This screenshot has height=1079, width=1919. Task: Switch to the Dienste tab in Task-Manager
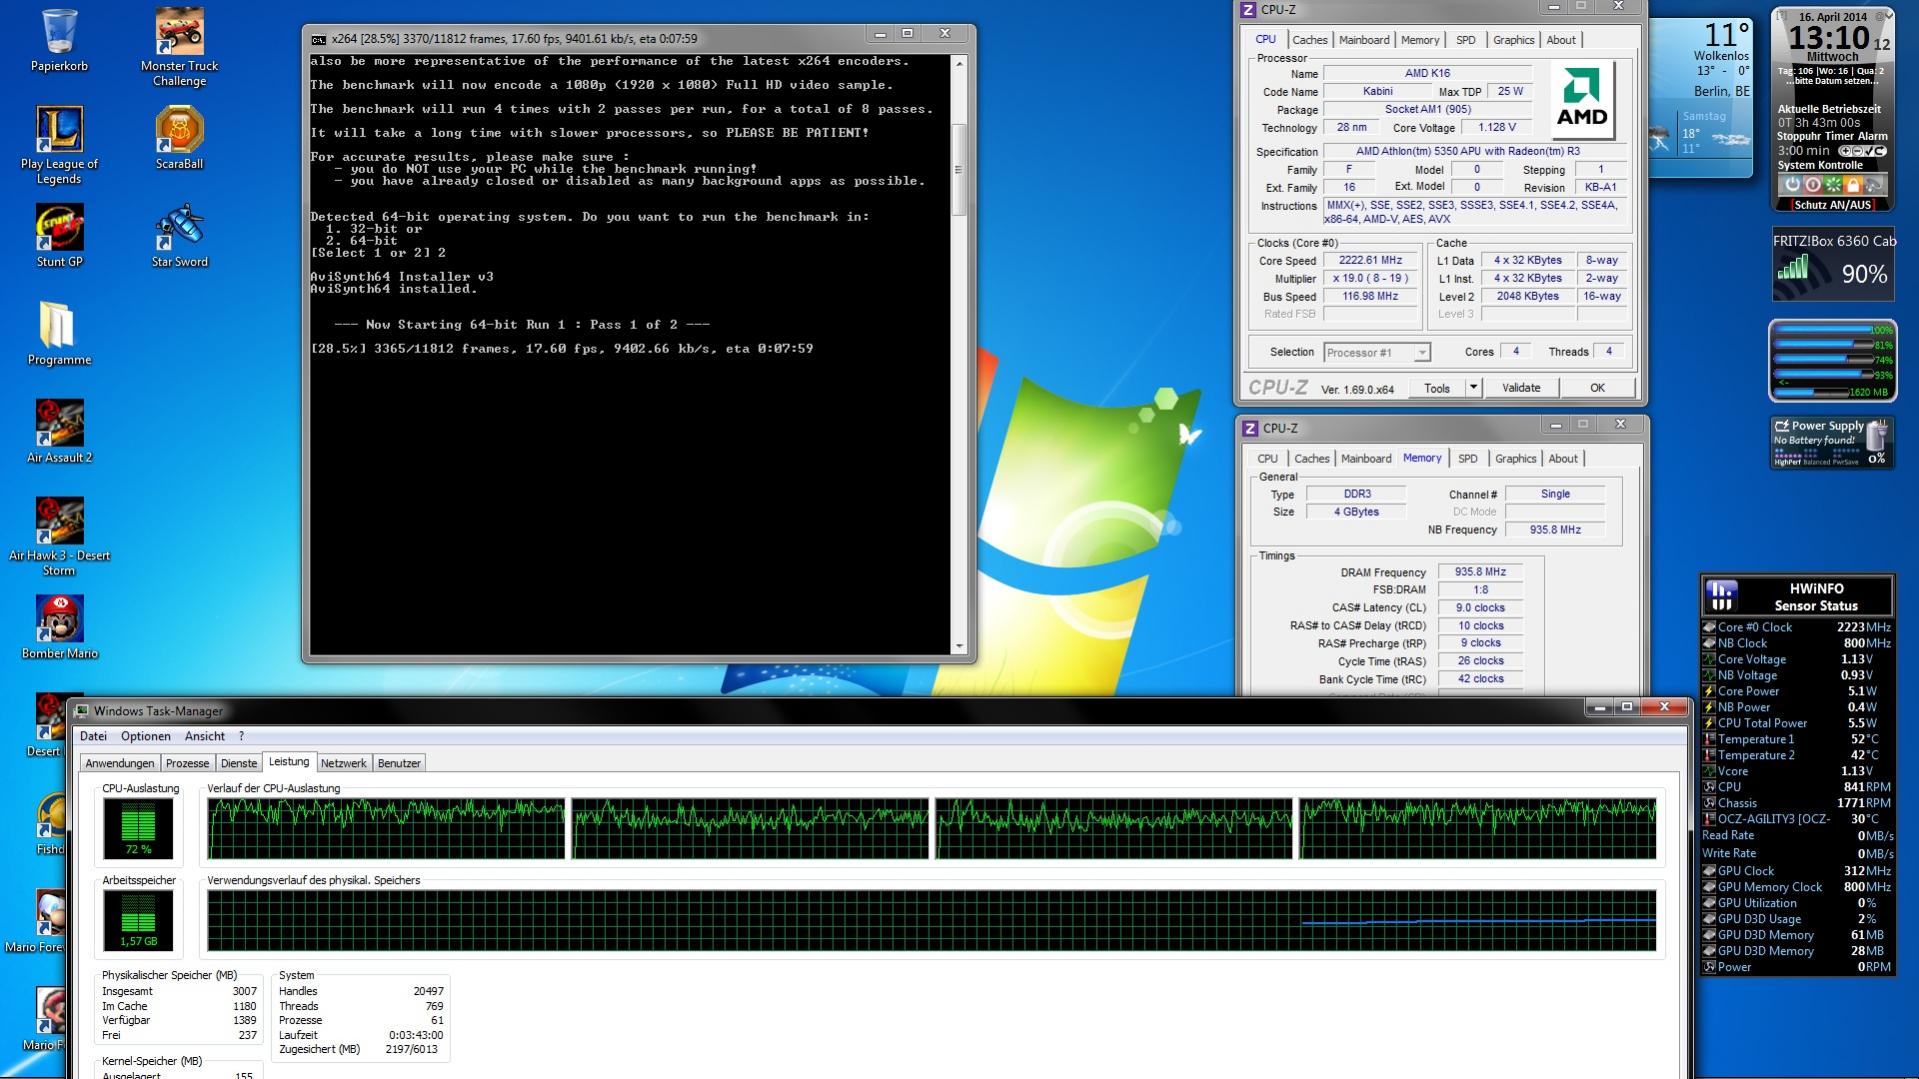pos(239,763)
